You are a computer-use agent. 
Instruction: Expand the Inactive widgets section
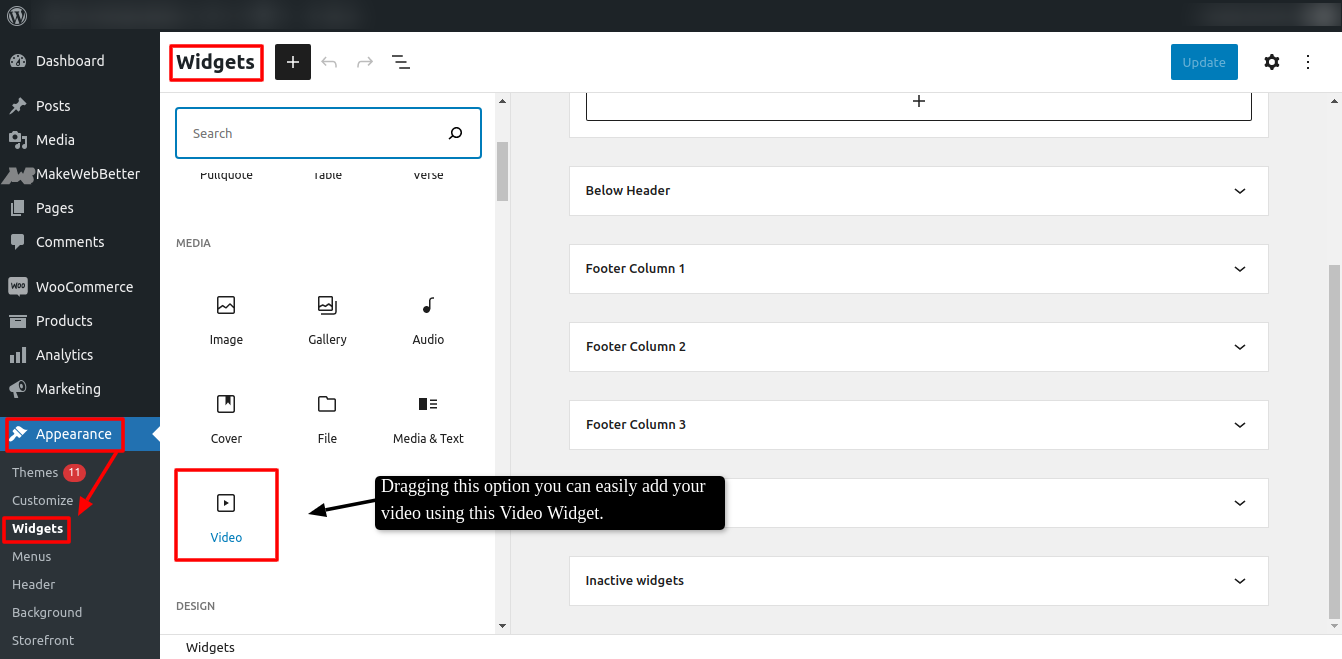(x=918, y=580)
